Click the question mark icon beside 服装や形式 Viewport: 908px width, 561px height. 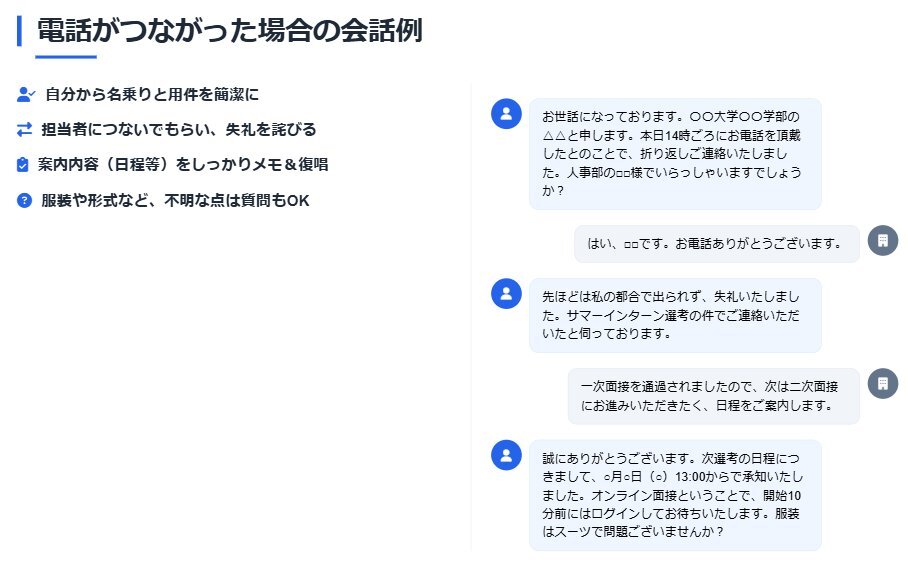click(24, 200)
